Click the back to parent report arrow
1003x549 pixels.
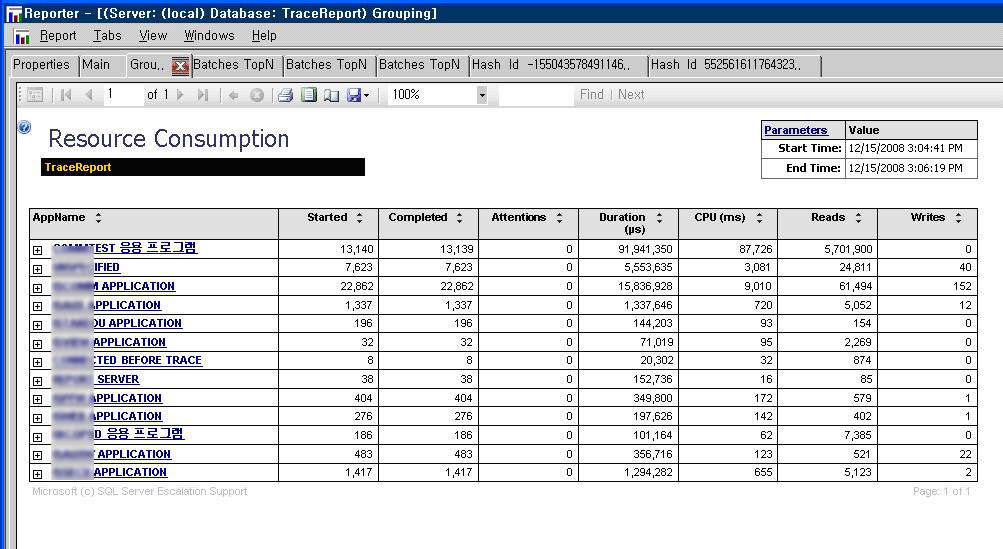click(233, 95)
